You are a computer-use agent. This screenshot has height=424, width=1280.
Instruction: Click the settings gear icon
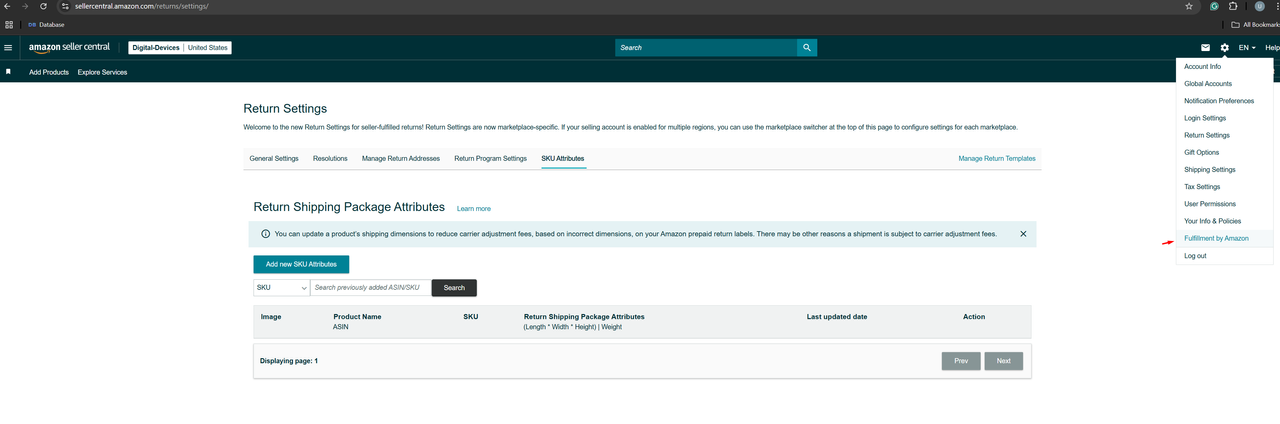point(1225,48)
